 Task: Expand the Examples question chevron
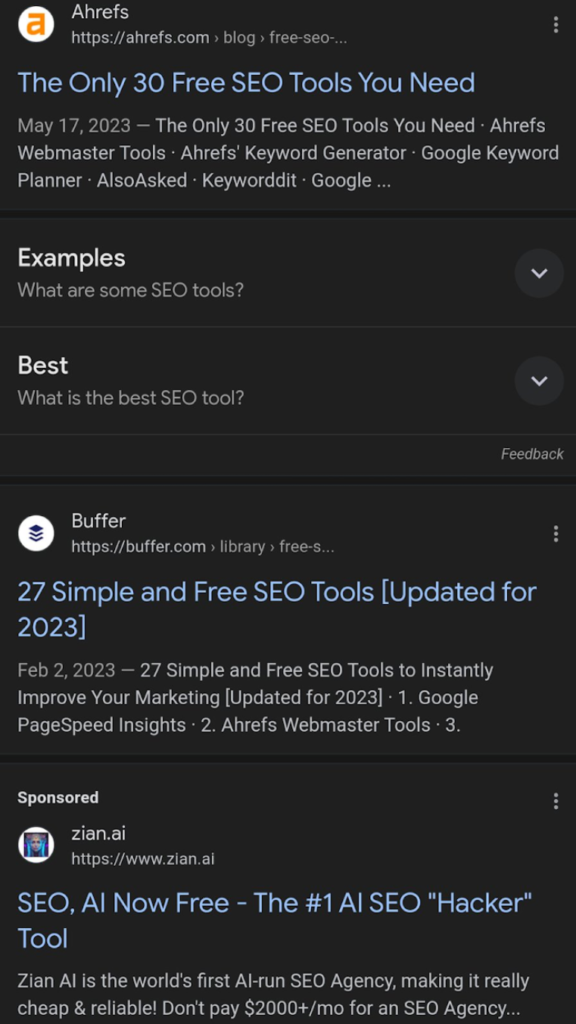539,273
